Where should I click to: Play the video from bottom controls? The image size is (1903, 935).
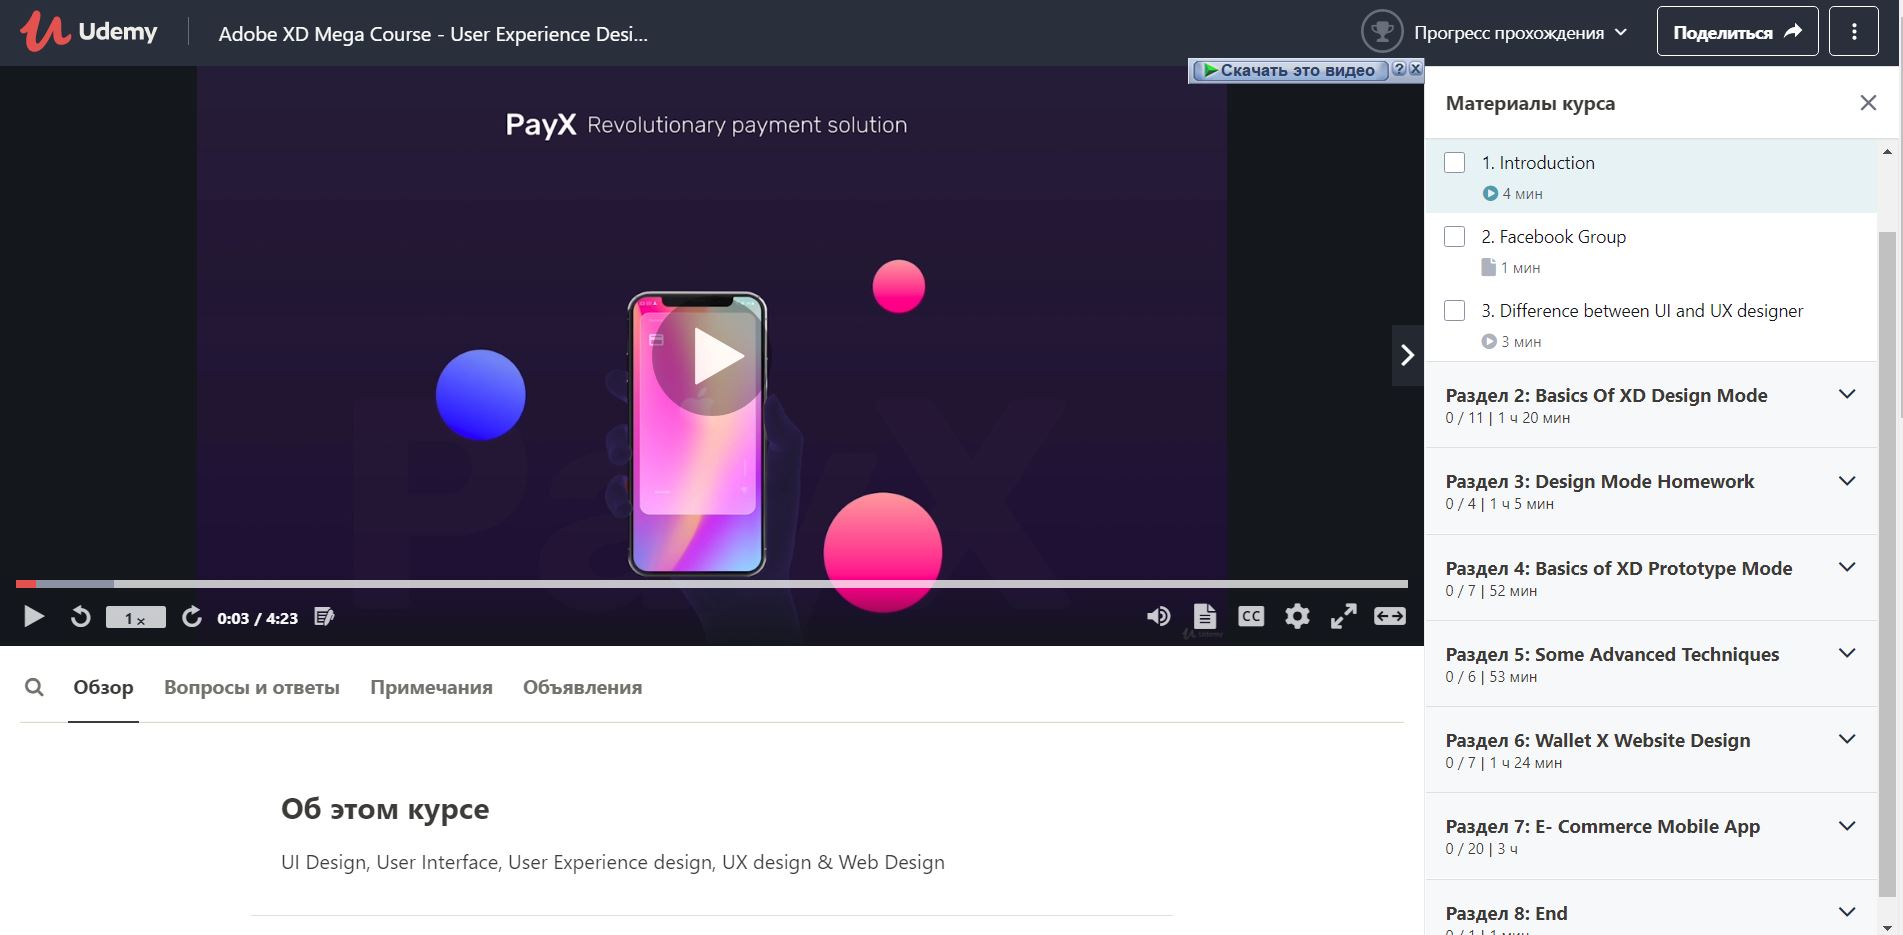click(x=33, y=616)
